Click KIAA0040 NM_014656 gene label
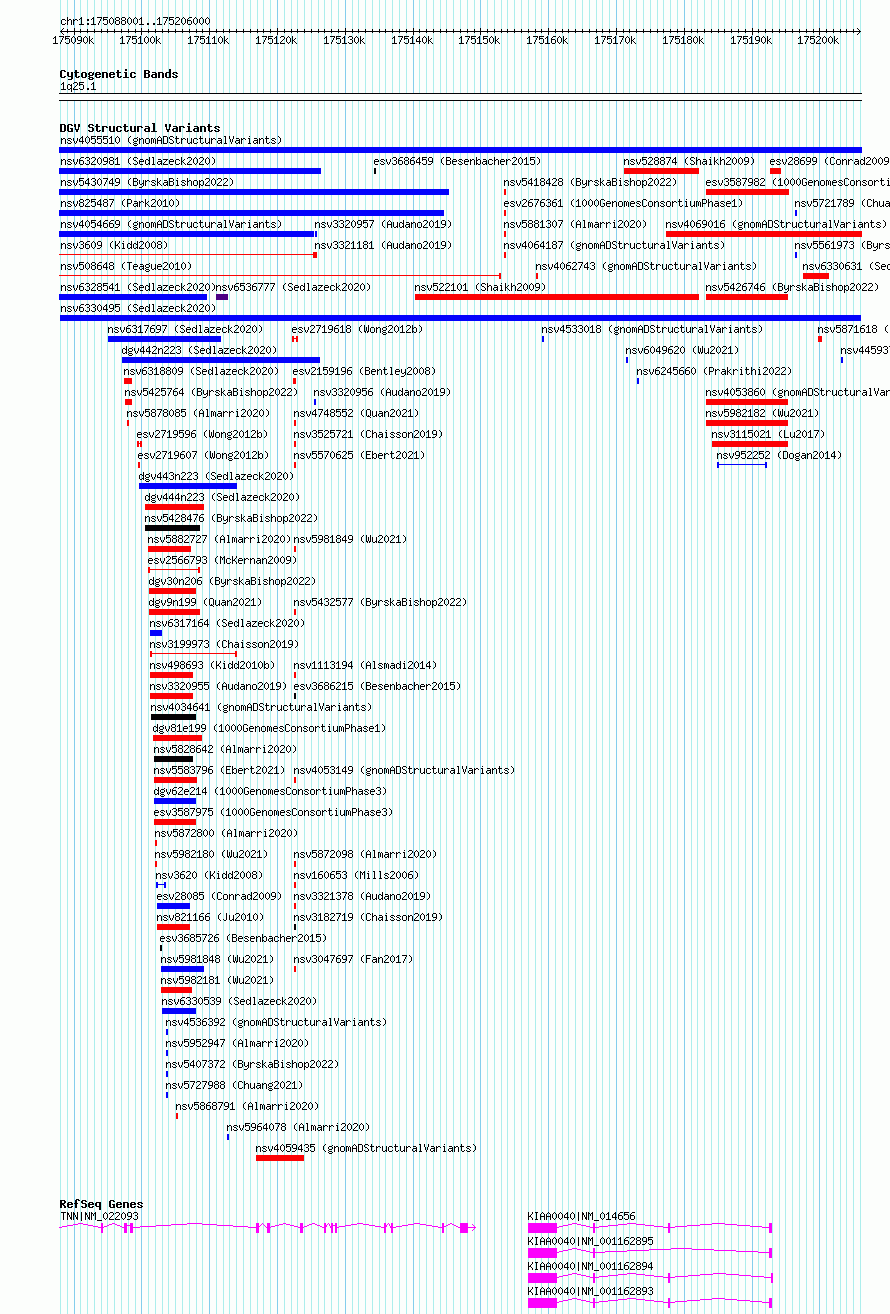The height and width of the screenshot is (1314, 890). (x=582, y=1217)
